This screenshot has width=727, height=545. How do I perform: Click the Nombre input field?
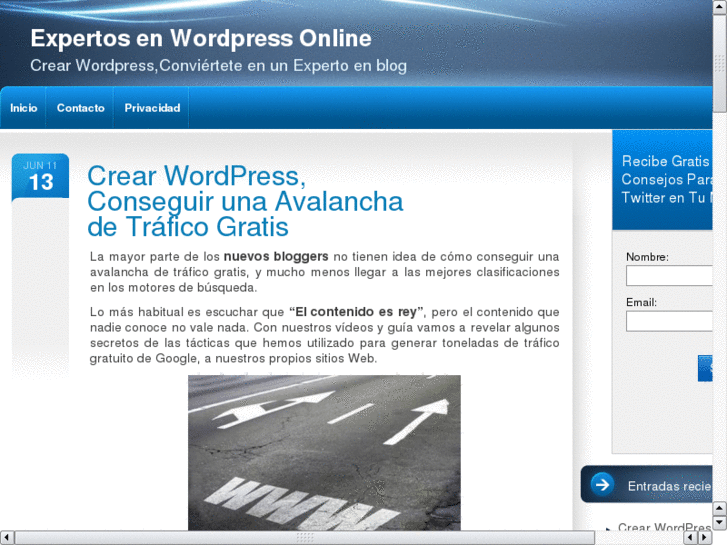coord(669,276)
